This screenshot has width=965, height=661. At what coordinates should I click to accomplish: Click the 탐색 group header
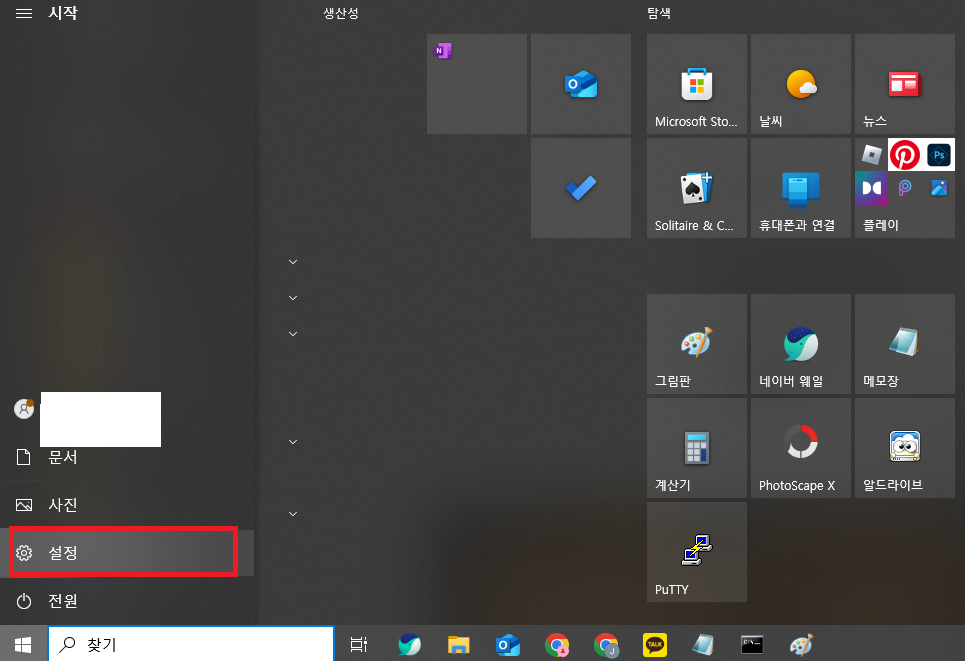659,13
